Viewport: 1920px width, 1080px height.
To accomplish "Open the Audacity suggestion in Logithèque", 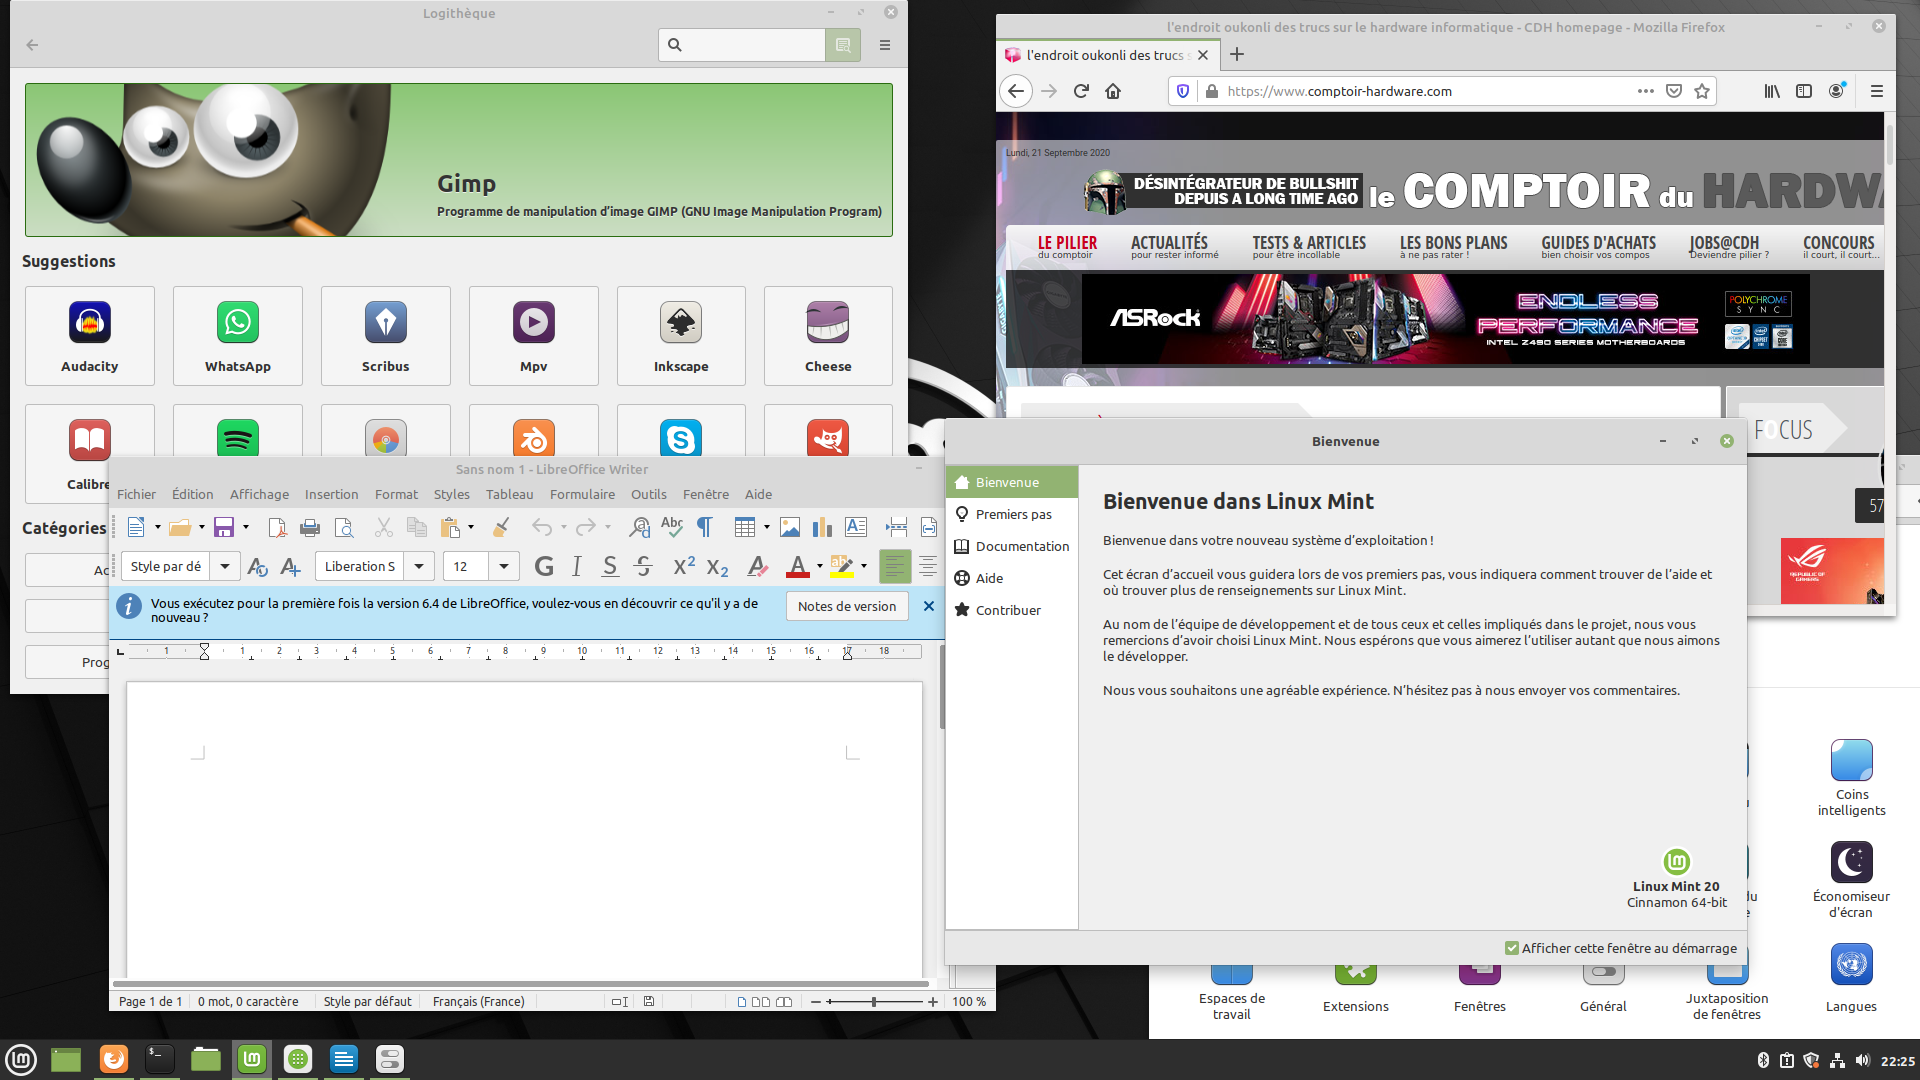I will point(89,335).
